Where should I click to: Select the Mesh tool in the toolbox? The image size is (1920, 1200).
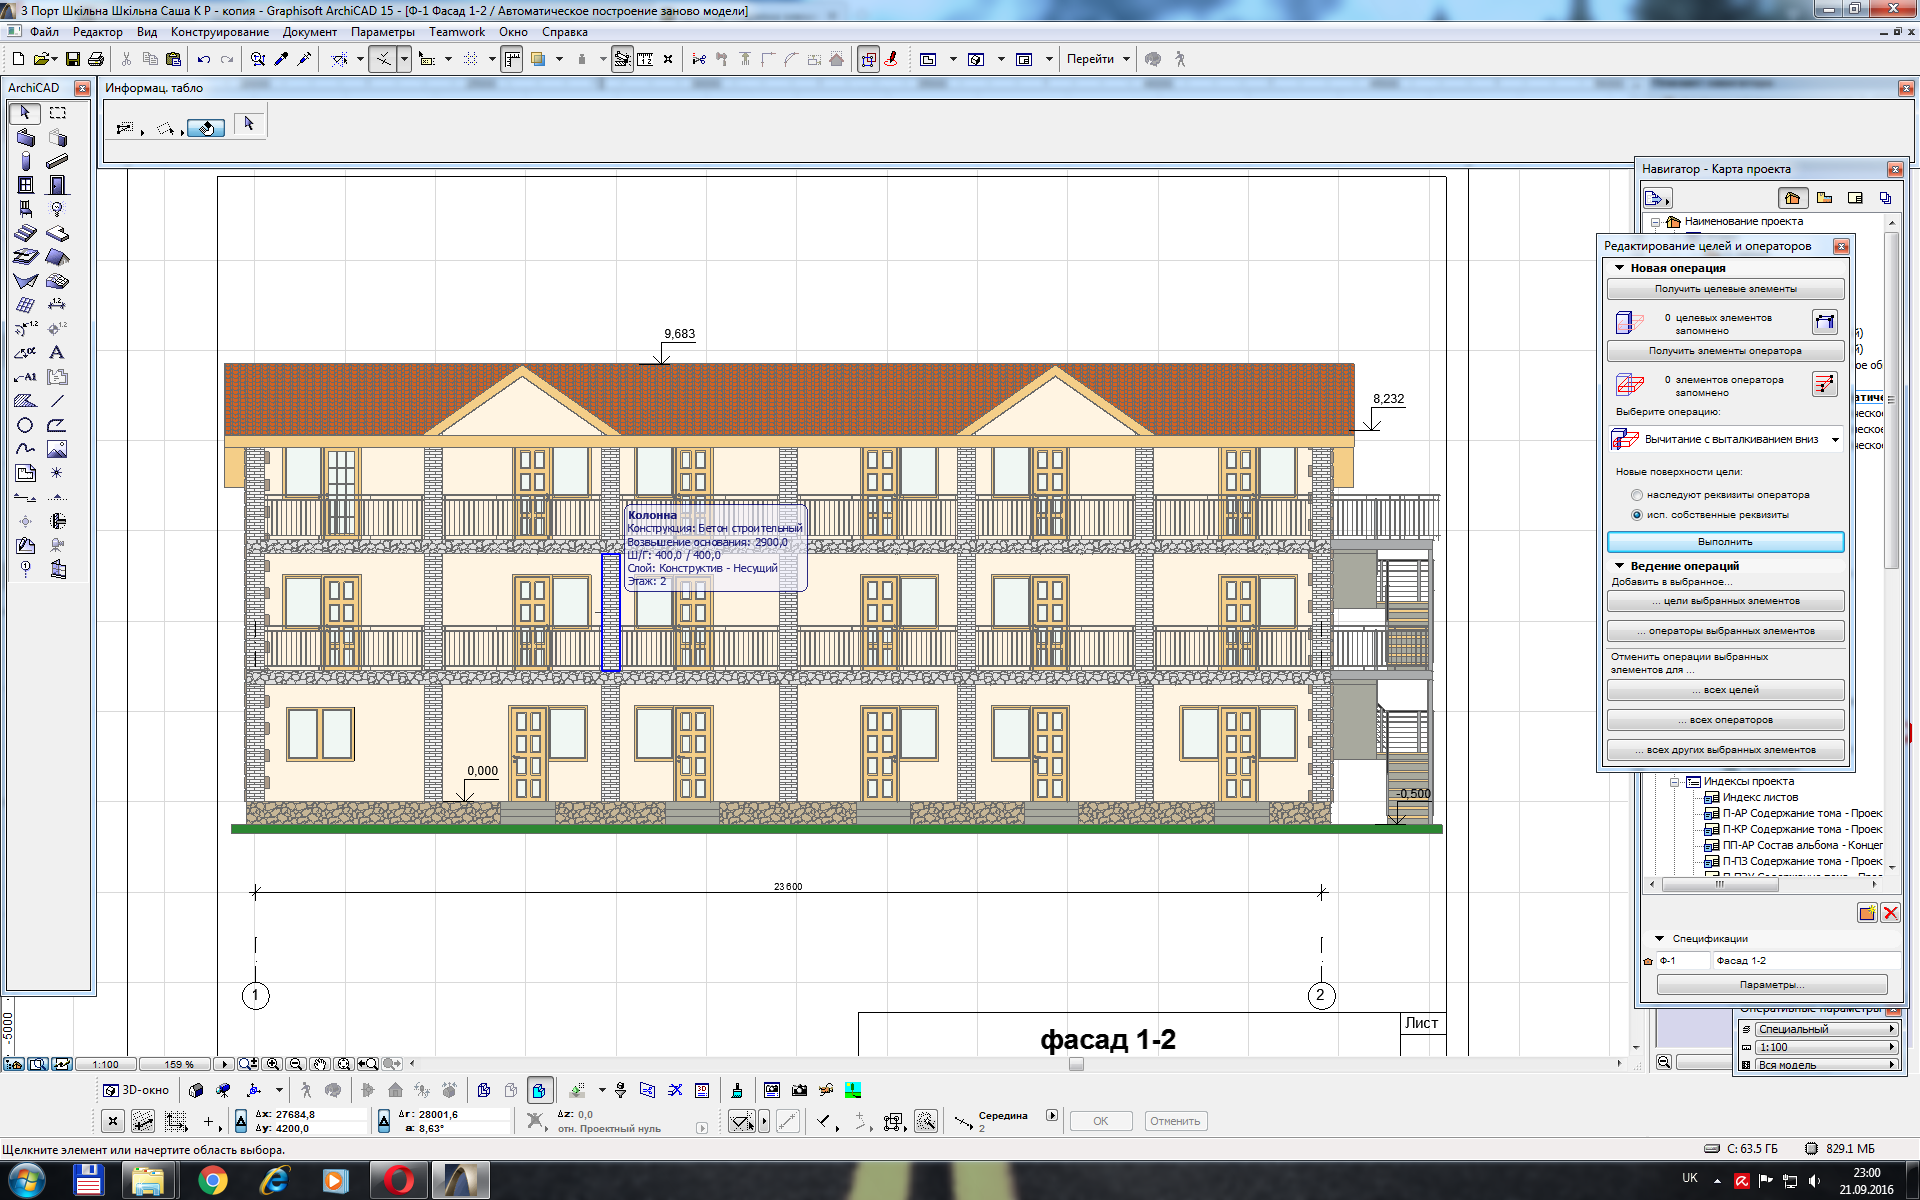click(x=58, y=281)
